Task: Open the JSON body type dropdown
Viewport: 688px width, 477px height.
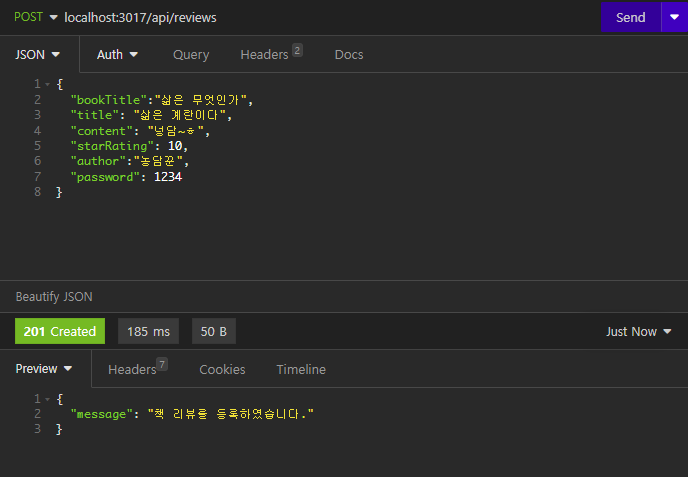Action: [x=37, y=54]
